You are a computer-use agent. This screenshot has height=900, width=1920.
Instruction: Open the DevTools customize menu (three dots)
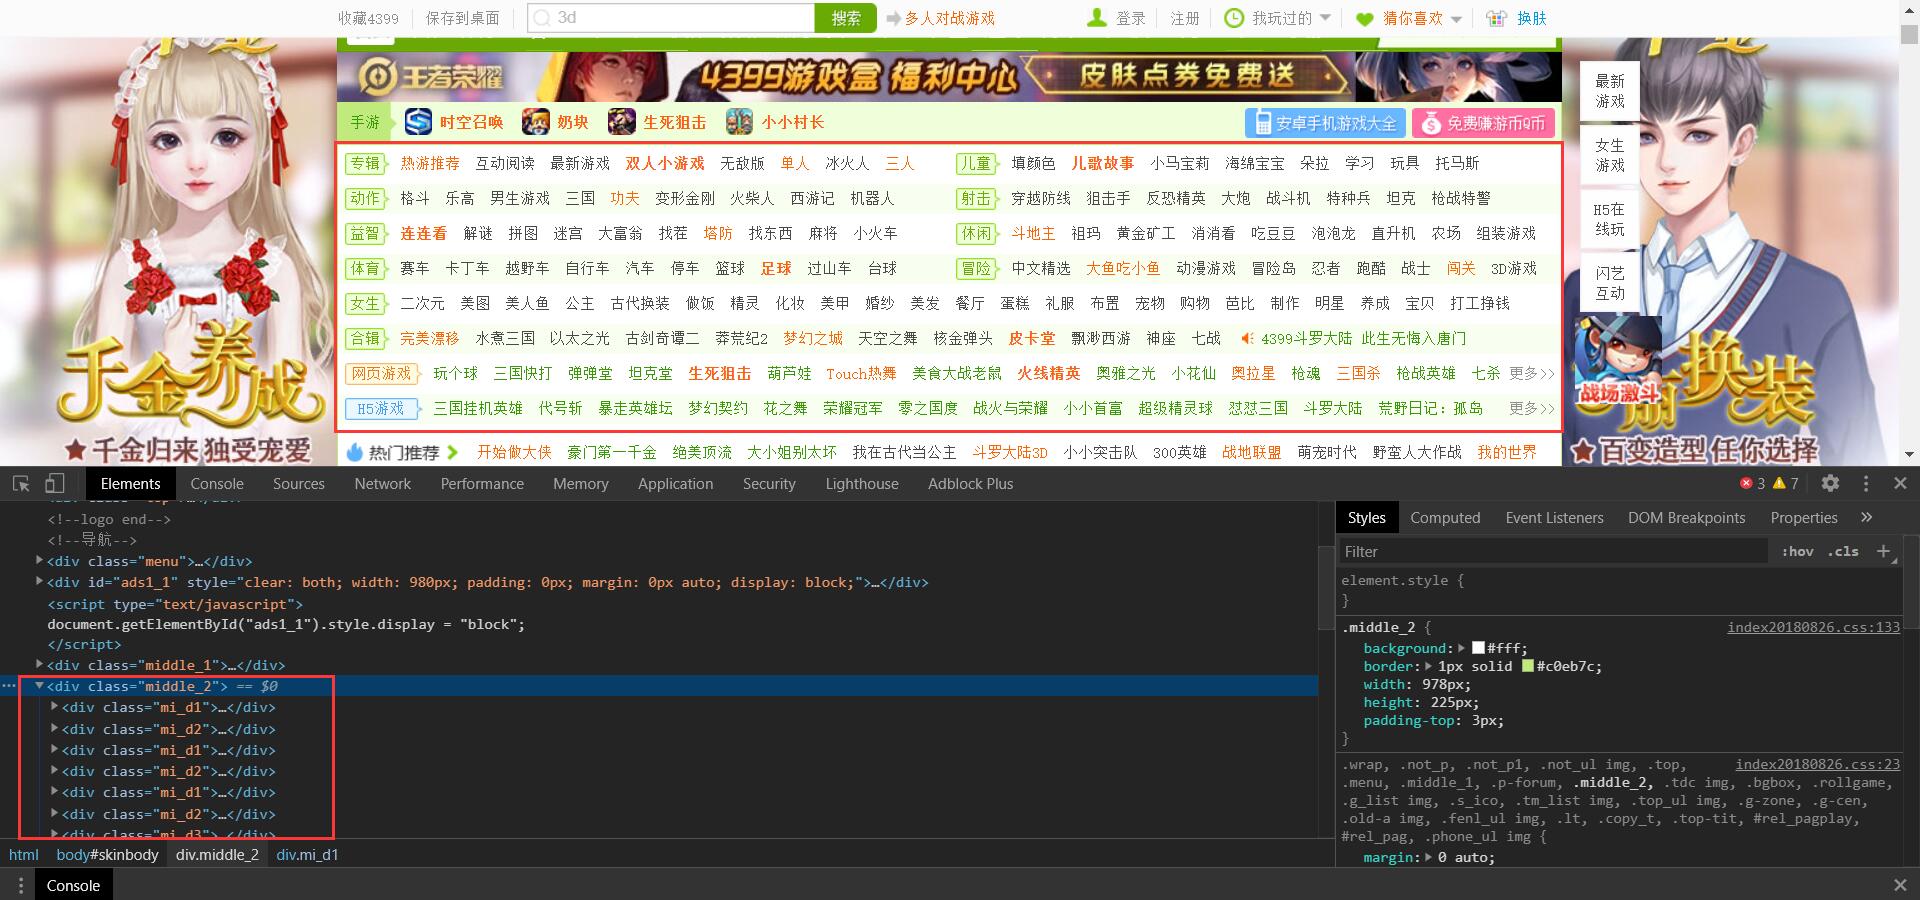pyautogui.click(x=1866, y=484)
